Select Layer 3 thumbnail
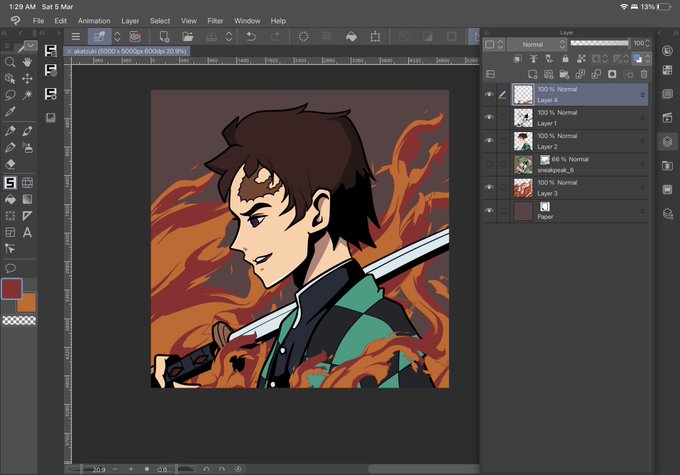680x475 pixels. click(523, 188)
